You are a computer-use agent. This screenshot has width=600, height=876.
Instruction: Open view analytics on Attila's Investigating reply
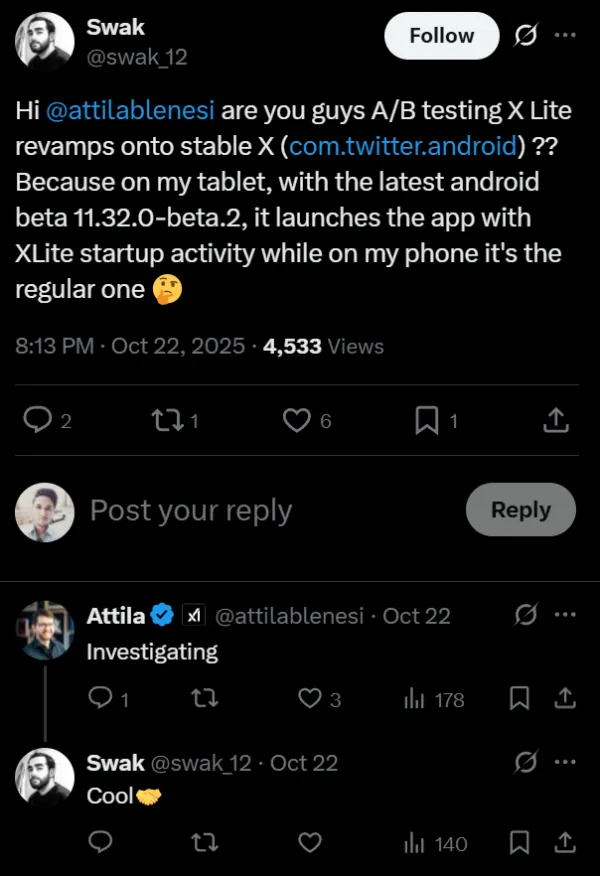point(417,699)
